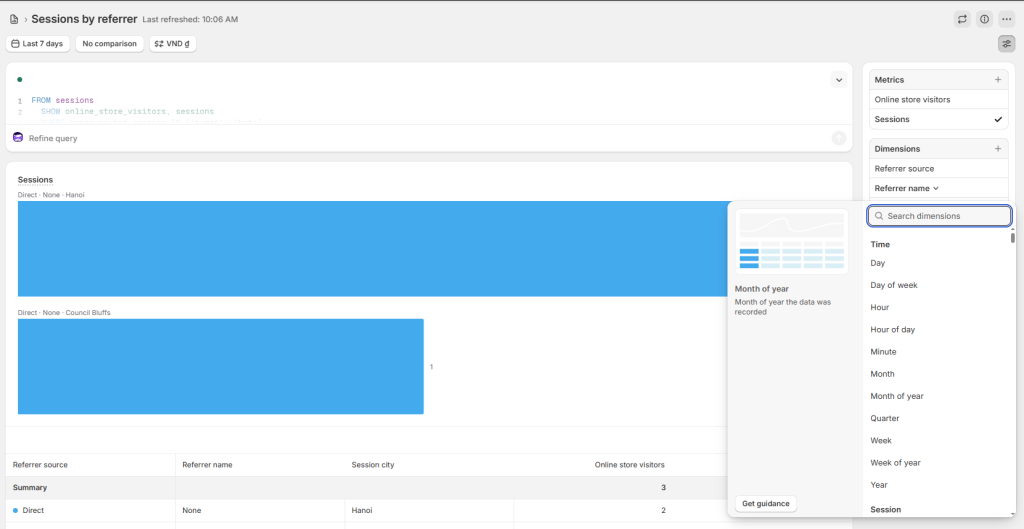Click the refresh report icon

(962, 19)
